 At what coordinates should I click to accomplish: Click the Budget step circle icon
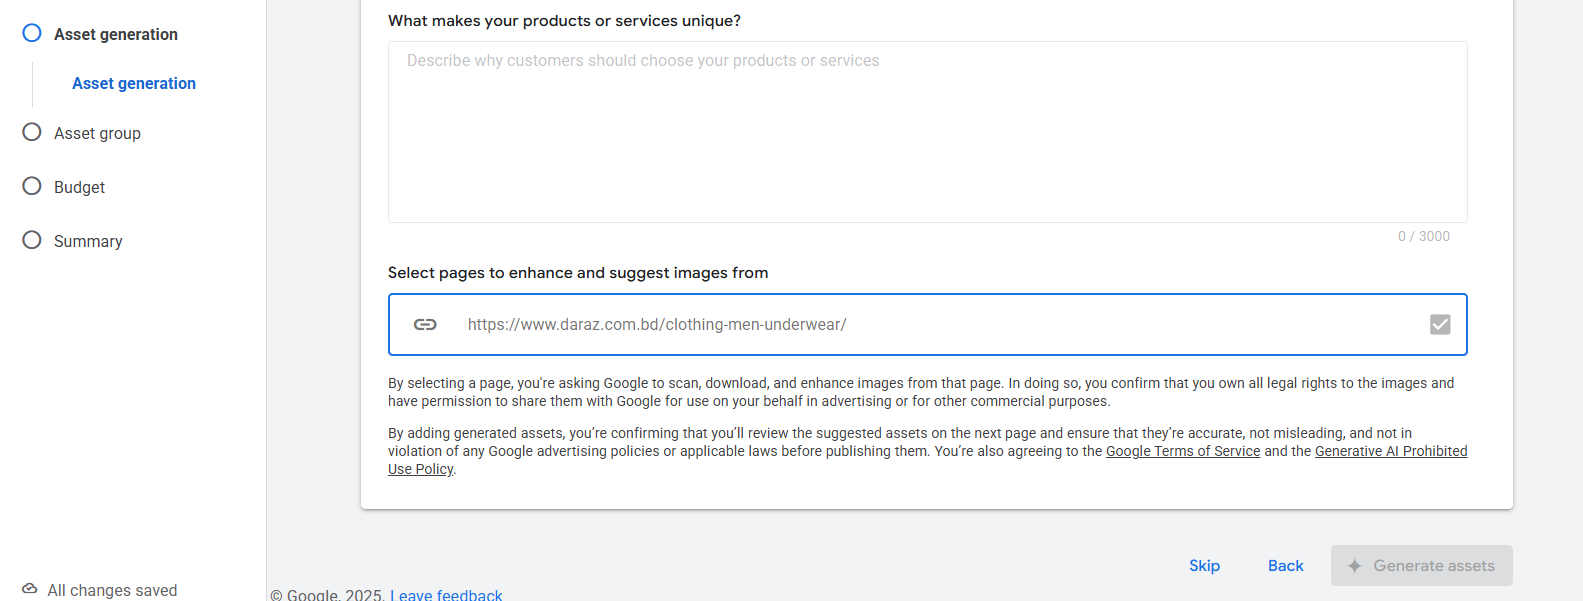32,186
